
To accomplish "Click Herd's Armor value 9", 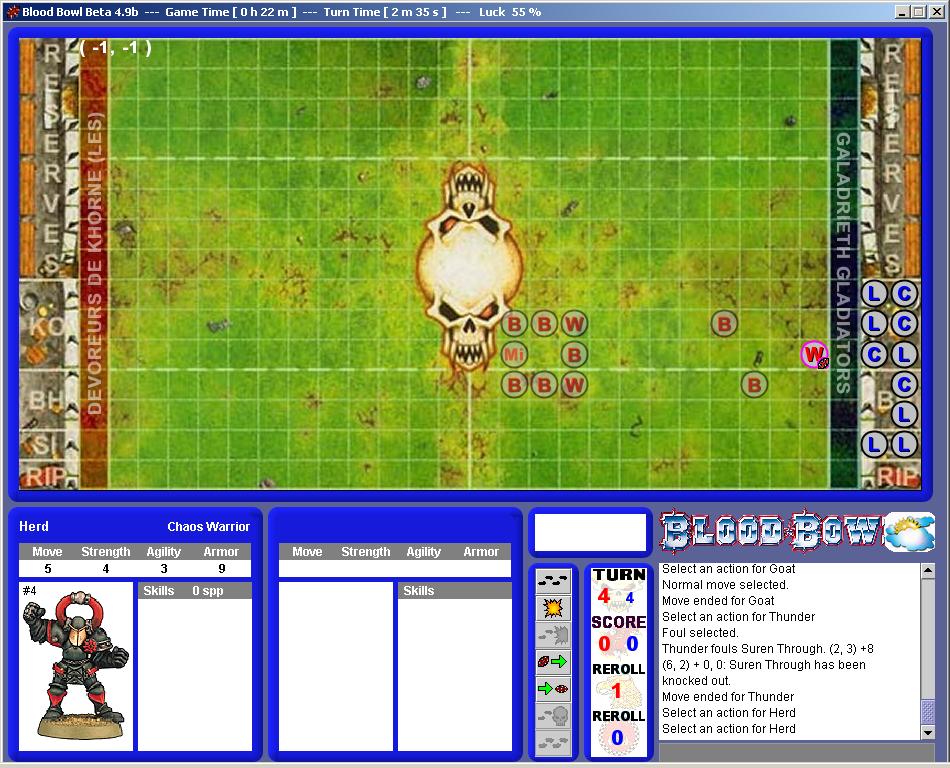I will click(222, 569).
